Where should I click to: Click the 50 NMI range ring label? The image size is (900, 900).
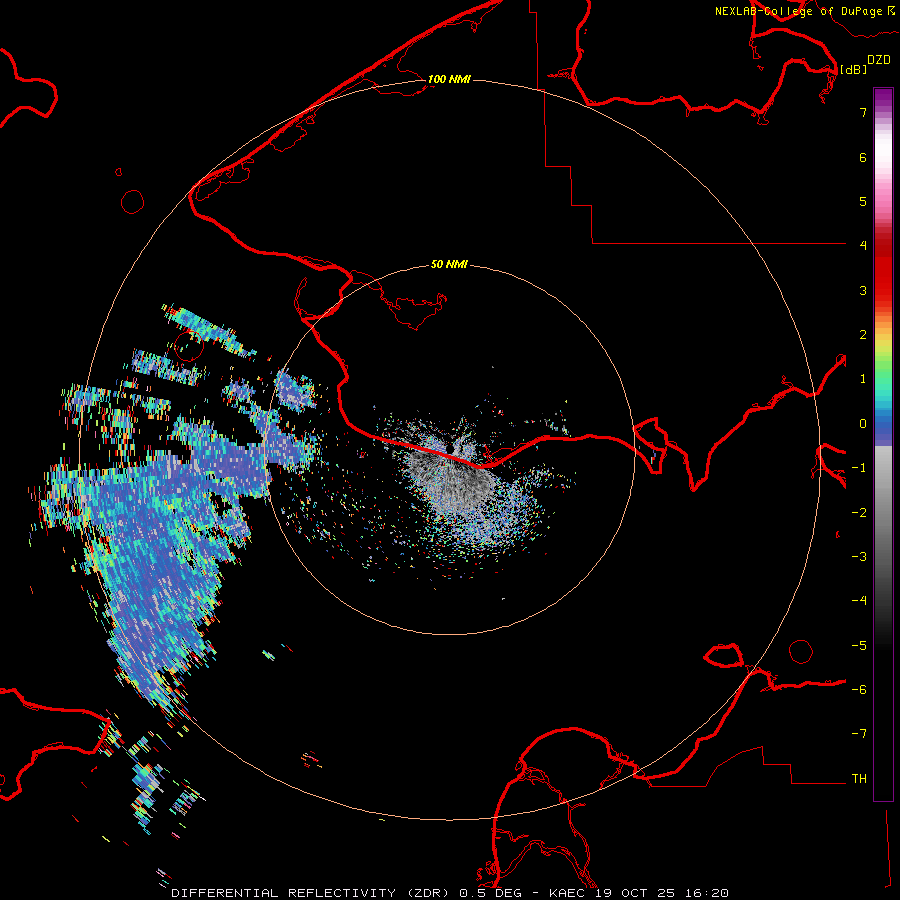449,264
